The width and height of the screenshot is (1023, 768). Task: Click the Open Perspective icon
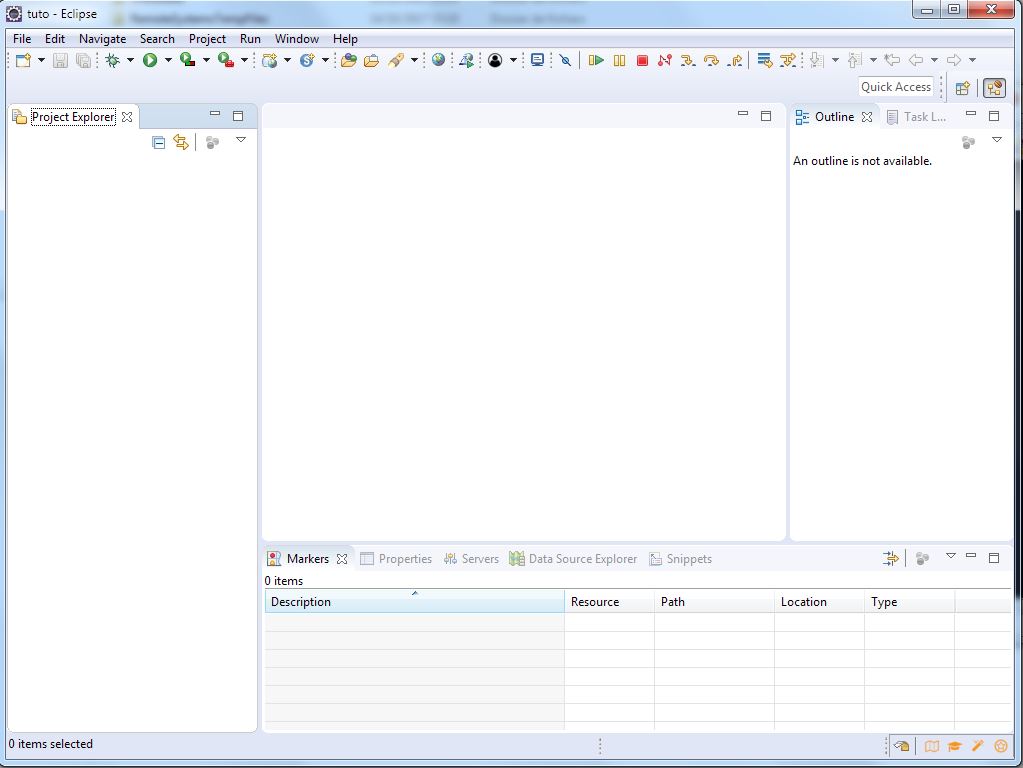[962, 88]
